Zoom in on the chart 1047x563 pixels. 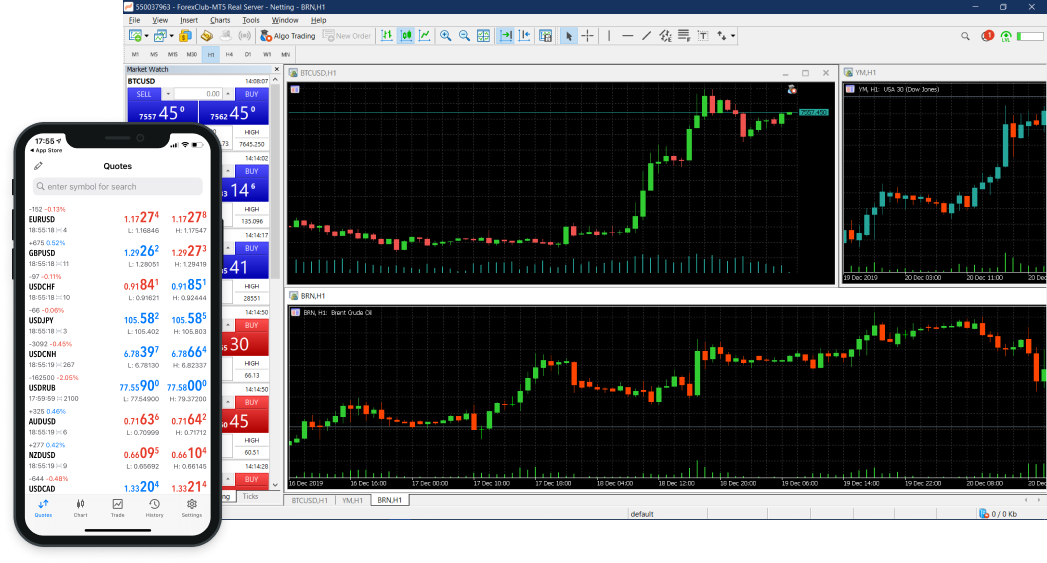[x=445, y=36]
